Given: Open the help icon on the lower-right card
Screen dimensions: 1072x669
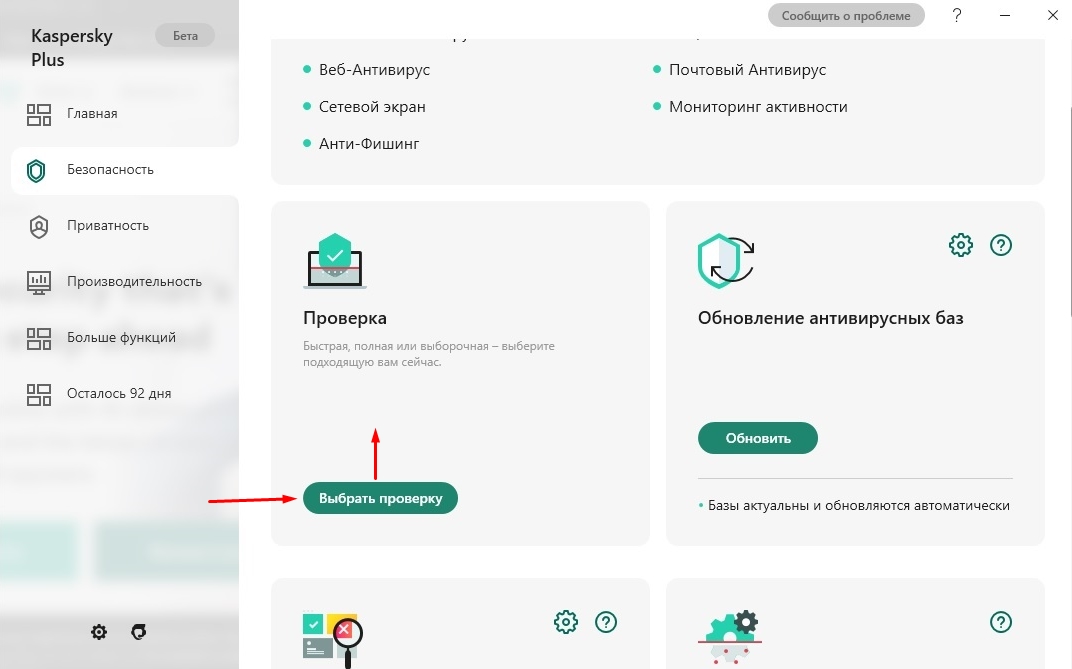Looking at the screenshot, I should tap(1001, 622).
